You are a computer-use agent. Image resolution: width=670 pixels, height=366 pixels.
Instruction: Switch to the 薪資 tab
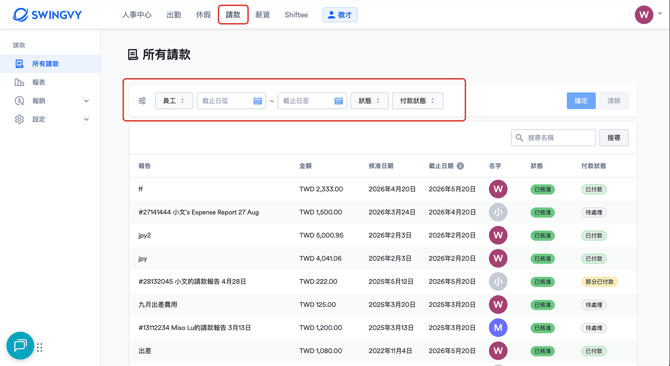click(x=262, y=15)
